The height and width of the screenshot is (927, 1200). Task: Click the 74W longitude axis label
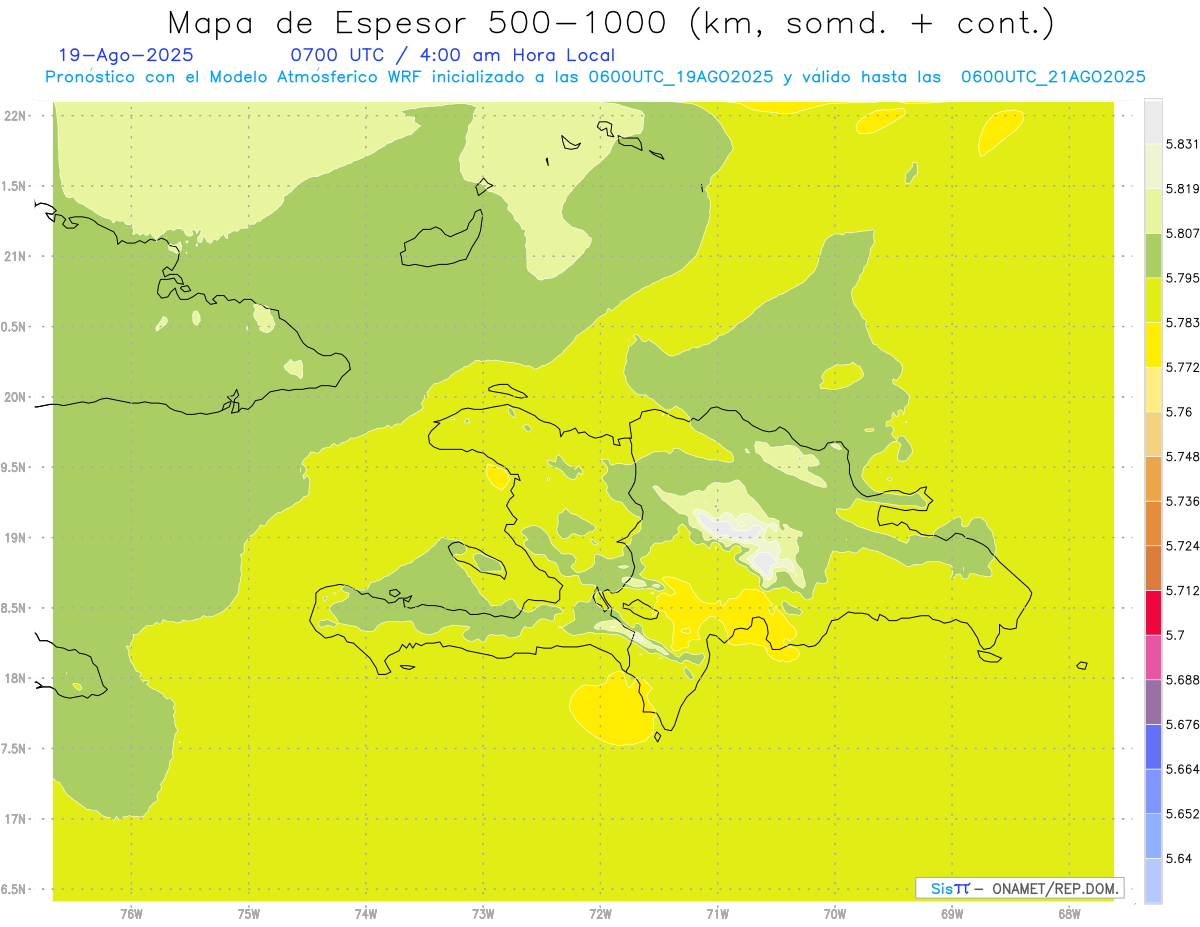tap(366, 914)
